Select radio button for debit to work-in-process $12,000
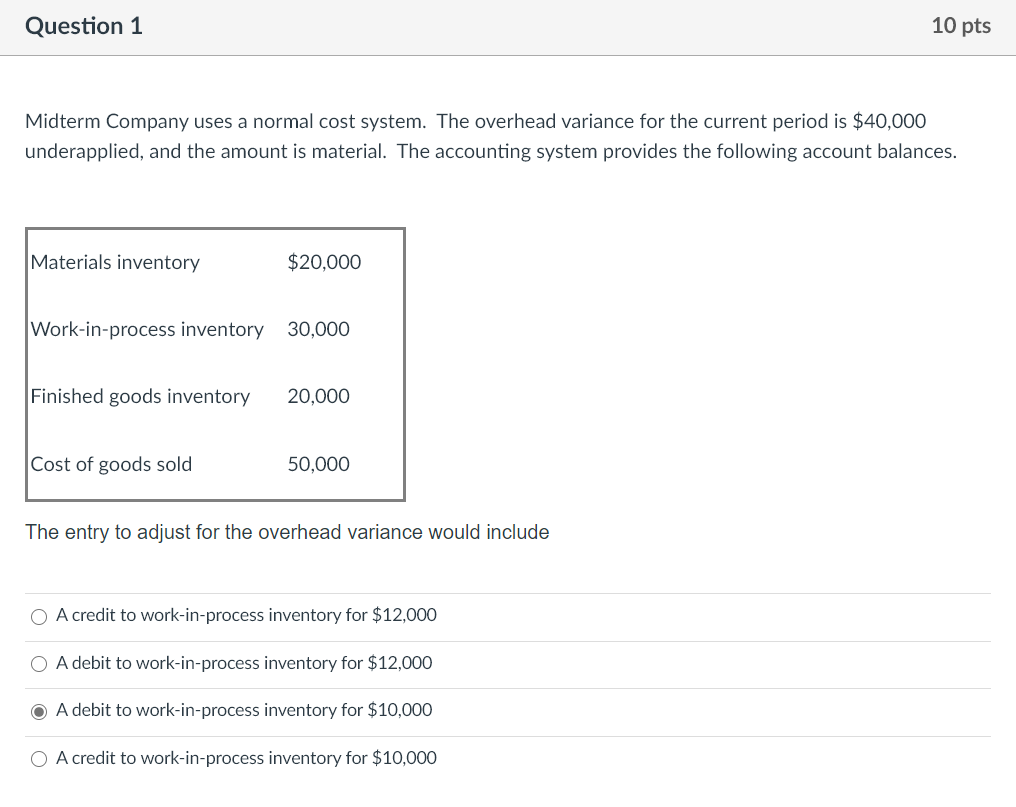Image resolution: width=1016 pixels, height=807 pixels. pyautogui.click(x=38, y=663)
